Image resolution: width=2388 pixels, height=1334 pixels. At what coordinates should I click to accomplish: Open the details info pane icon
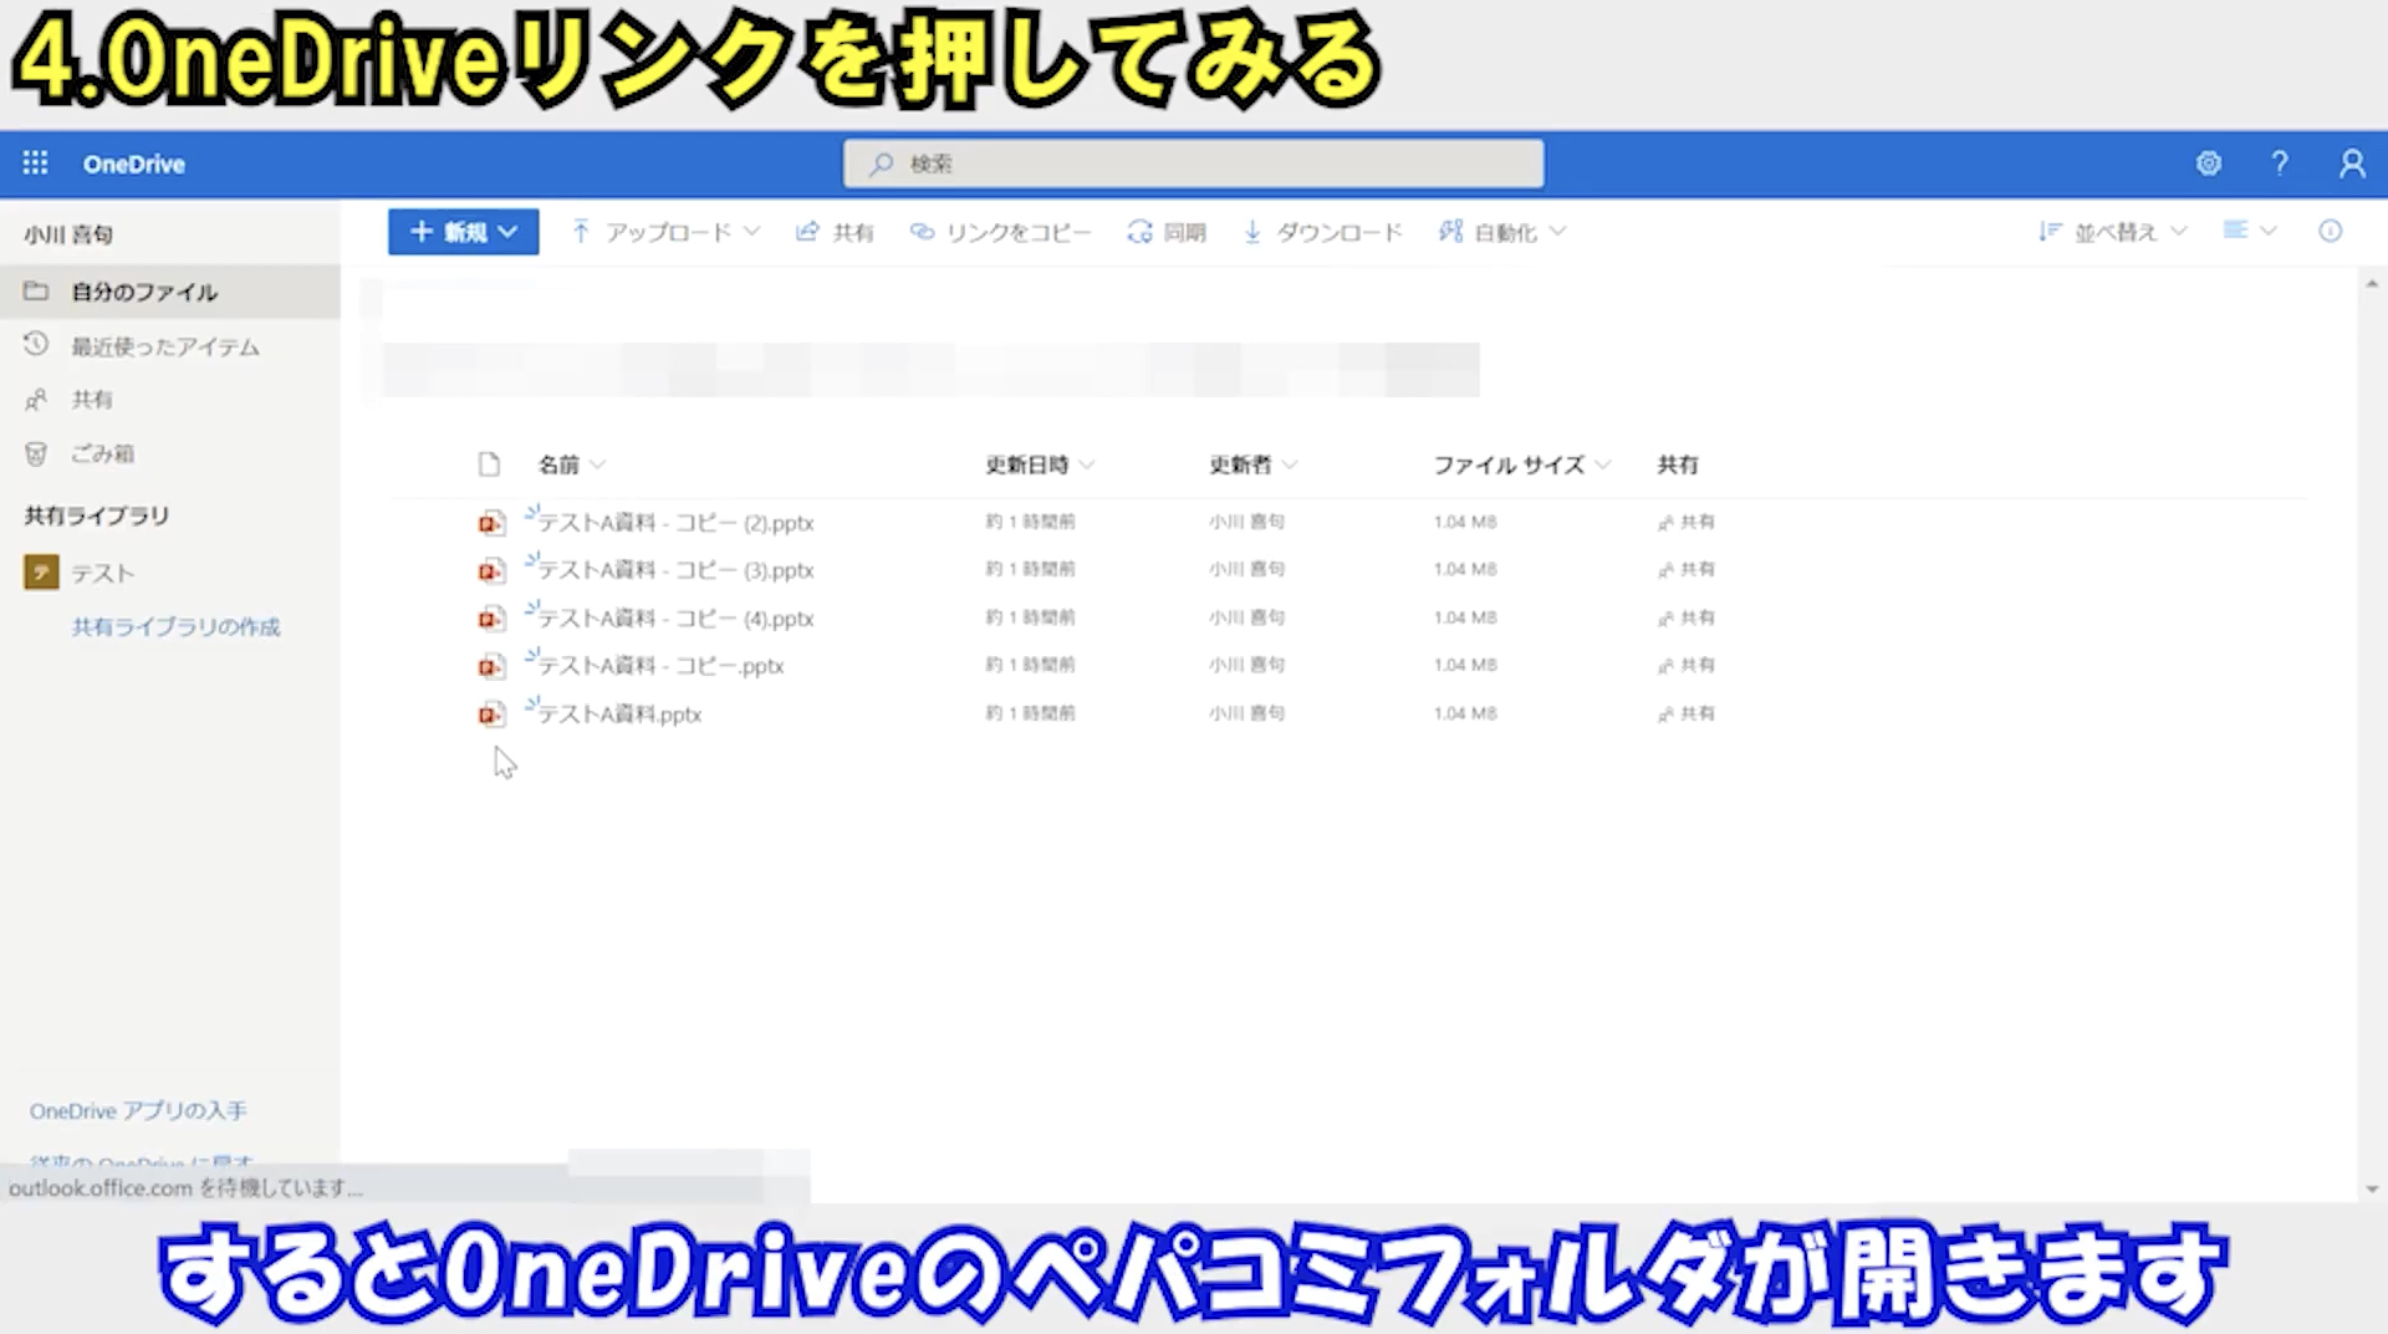pyautogui.click(x=2329, y=232)
